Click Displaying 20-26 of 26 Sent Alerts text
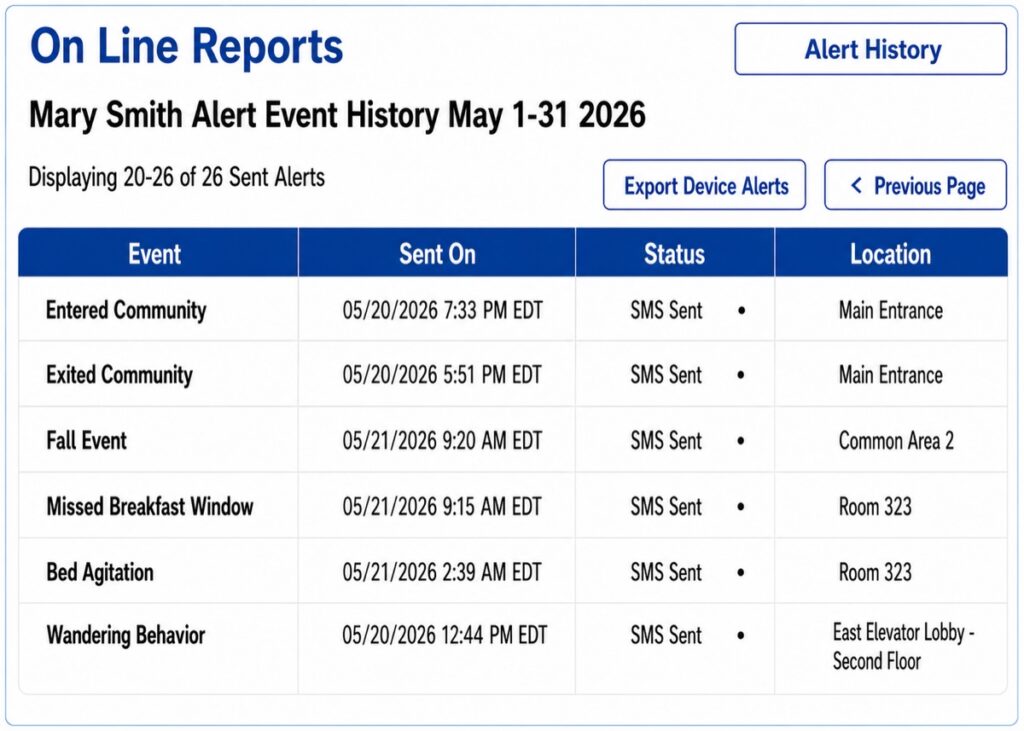Screen dimensions: 1024x731 [x=176, y=177]
